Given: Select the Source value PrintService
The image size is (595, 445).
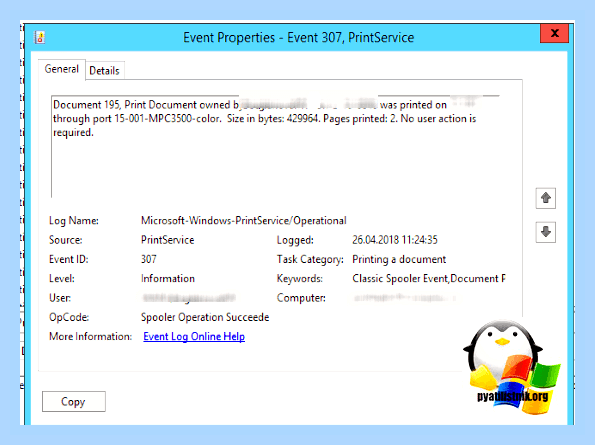Looking at the screenshot, I should tap(167, 240).
